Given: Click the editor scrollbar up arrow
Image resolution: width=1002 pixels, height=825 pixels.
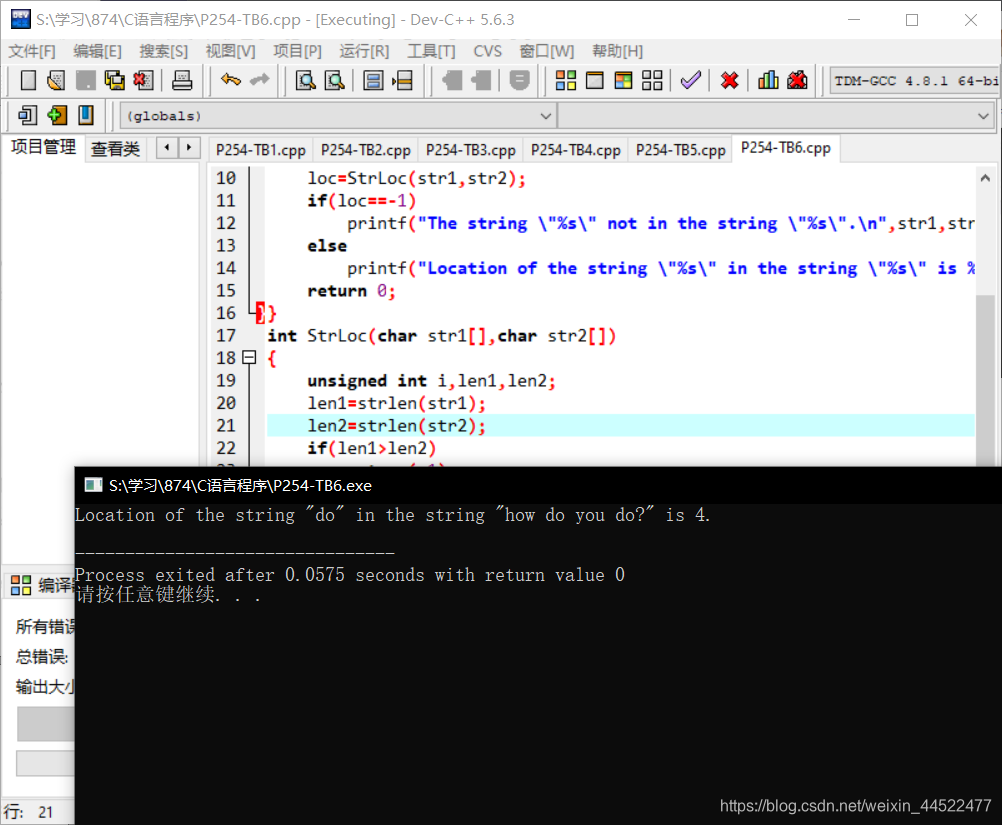Looking at the screenshot, I should (985, 178).
